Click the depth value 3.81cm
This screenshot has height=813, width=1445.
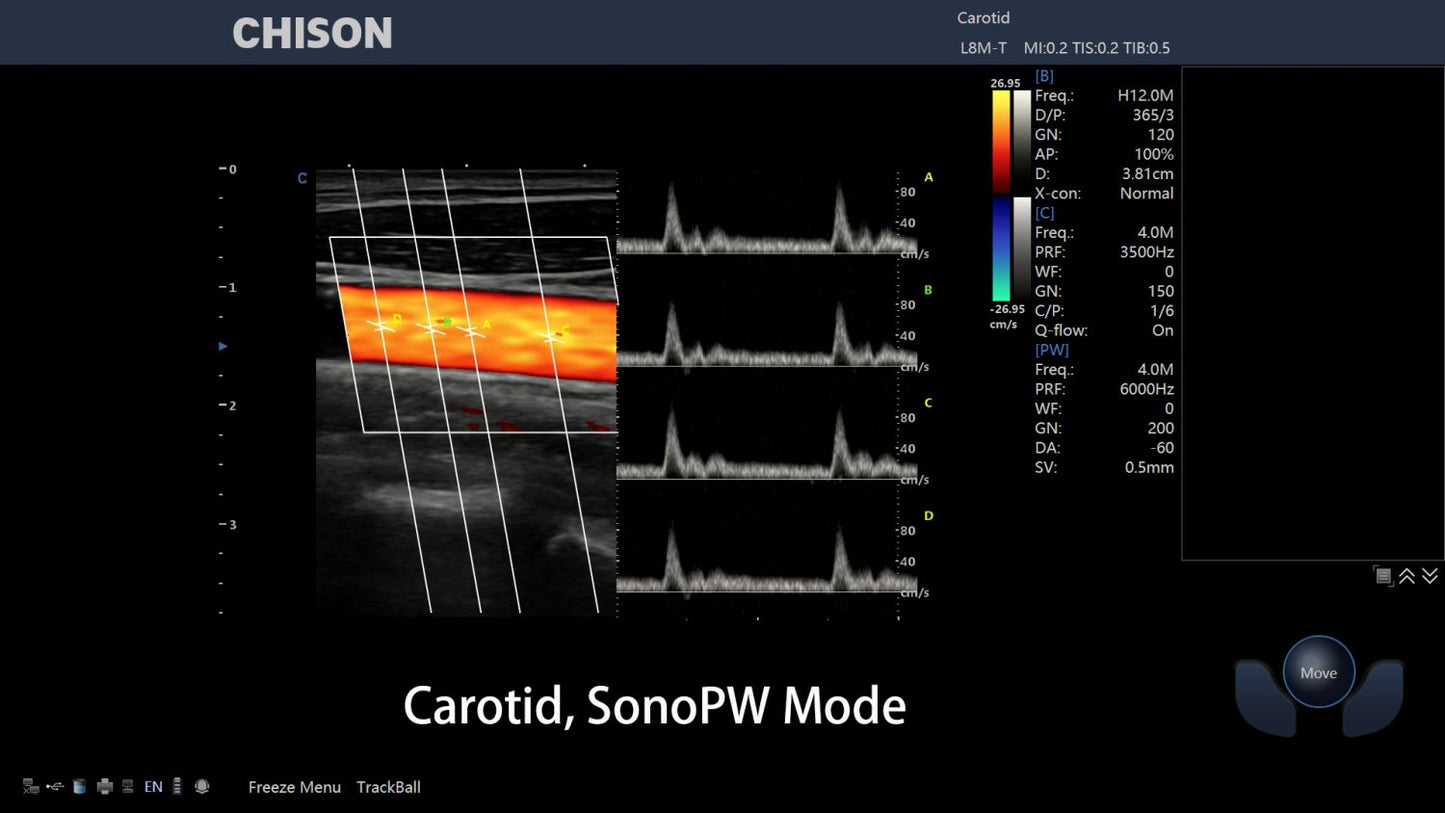pyautogui.click(x=1147, y=174)
